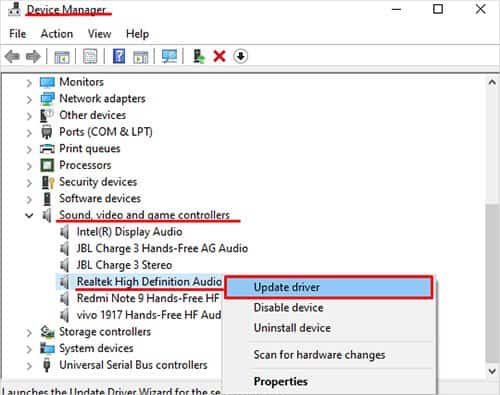Select JBL Charge 3 Hands-Free AG Audio
The image size is (500, 395).
coord(162,248)
